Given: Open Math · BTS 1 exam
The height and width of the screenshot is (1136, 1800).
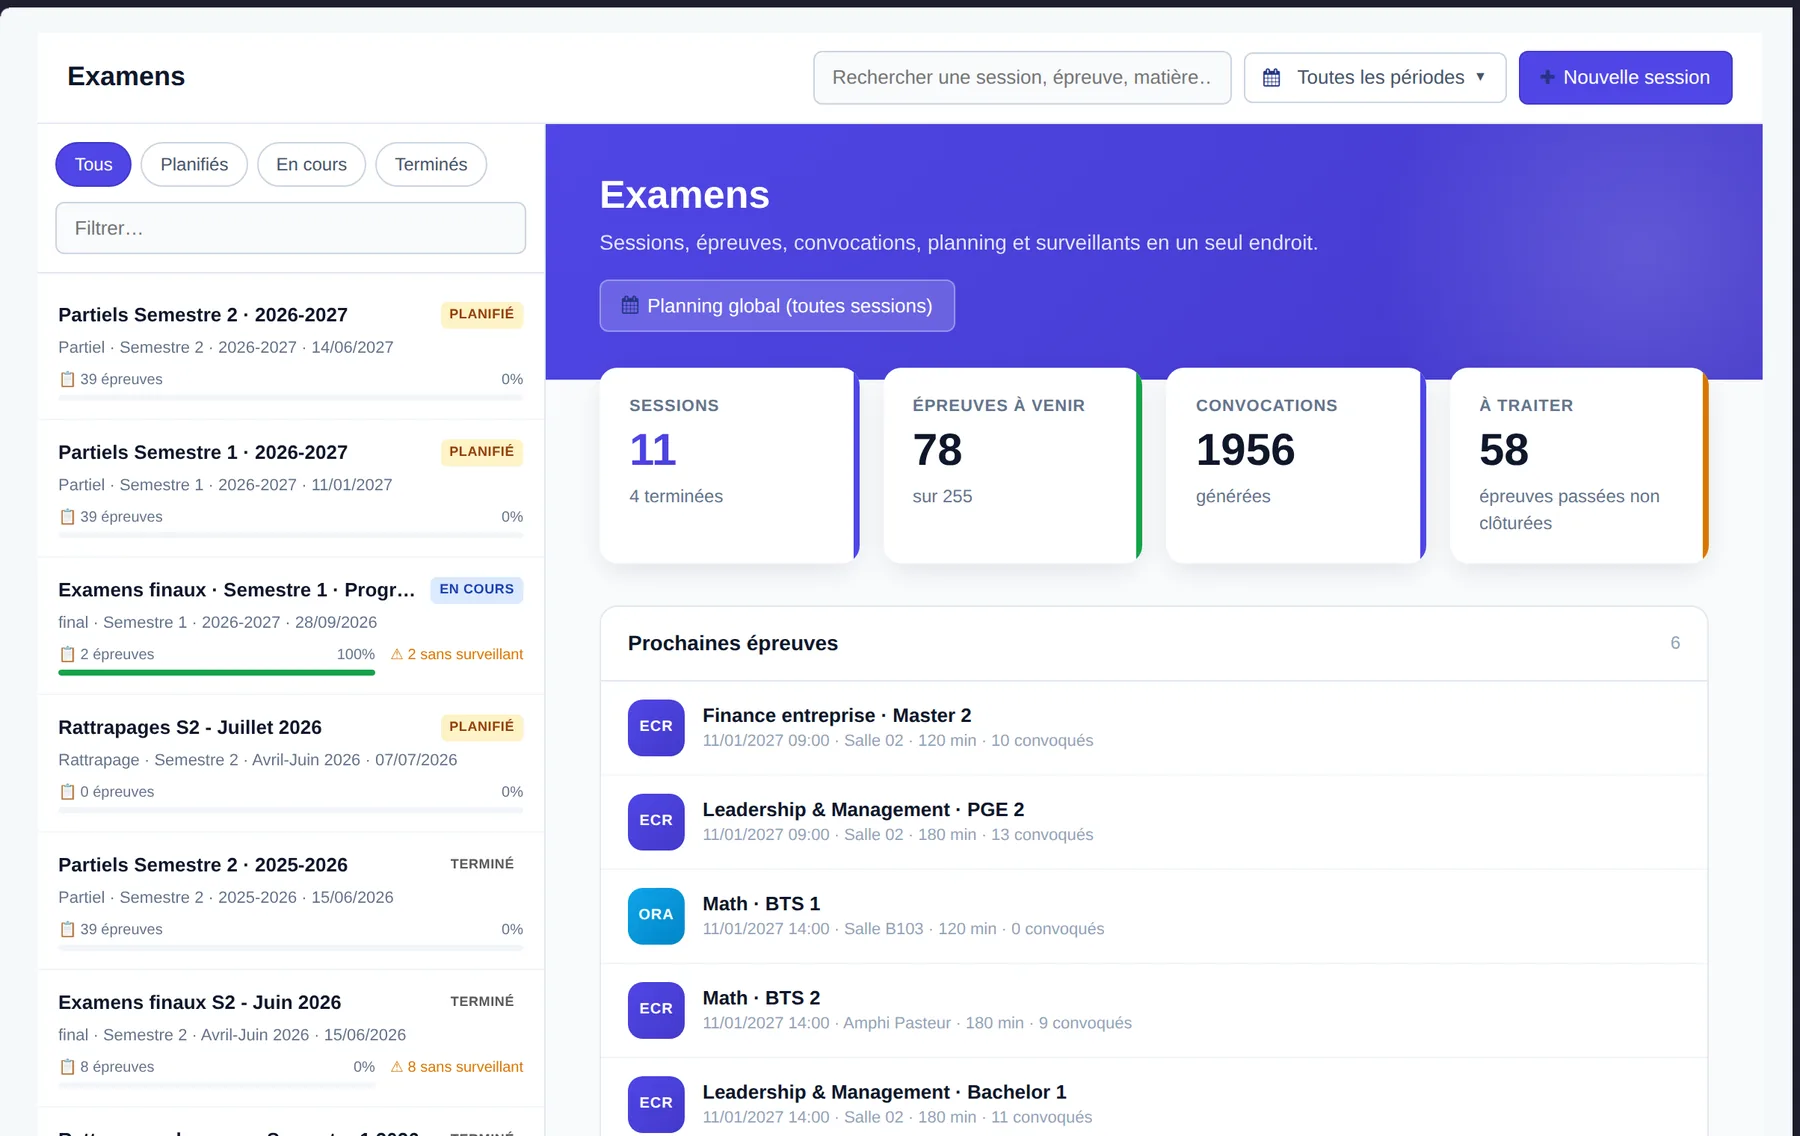Looking at the screenshot, I should click(1153, 916).
